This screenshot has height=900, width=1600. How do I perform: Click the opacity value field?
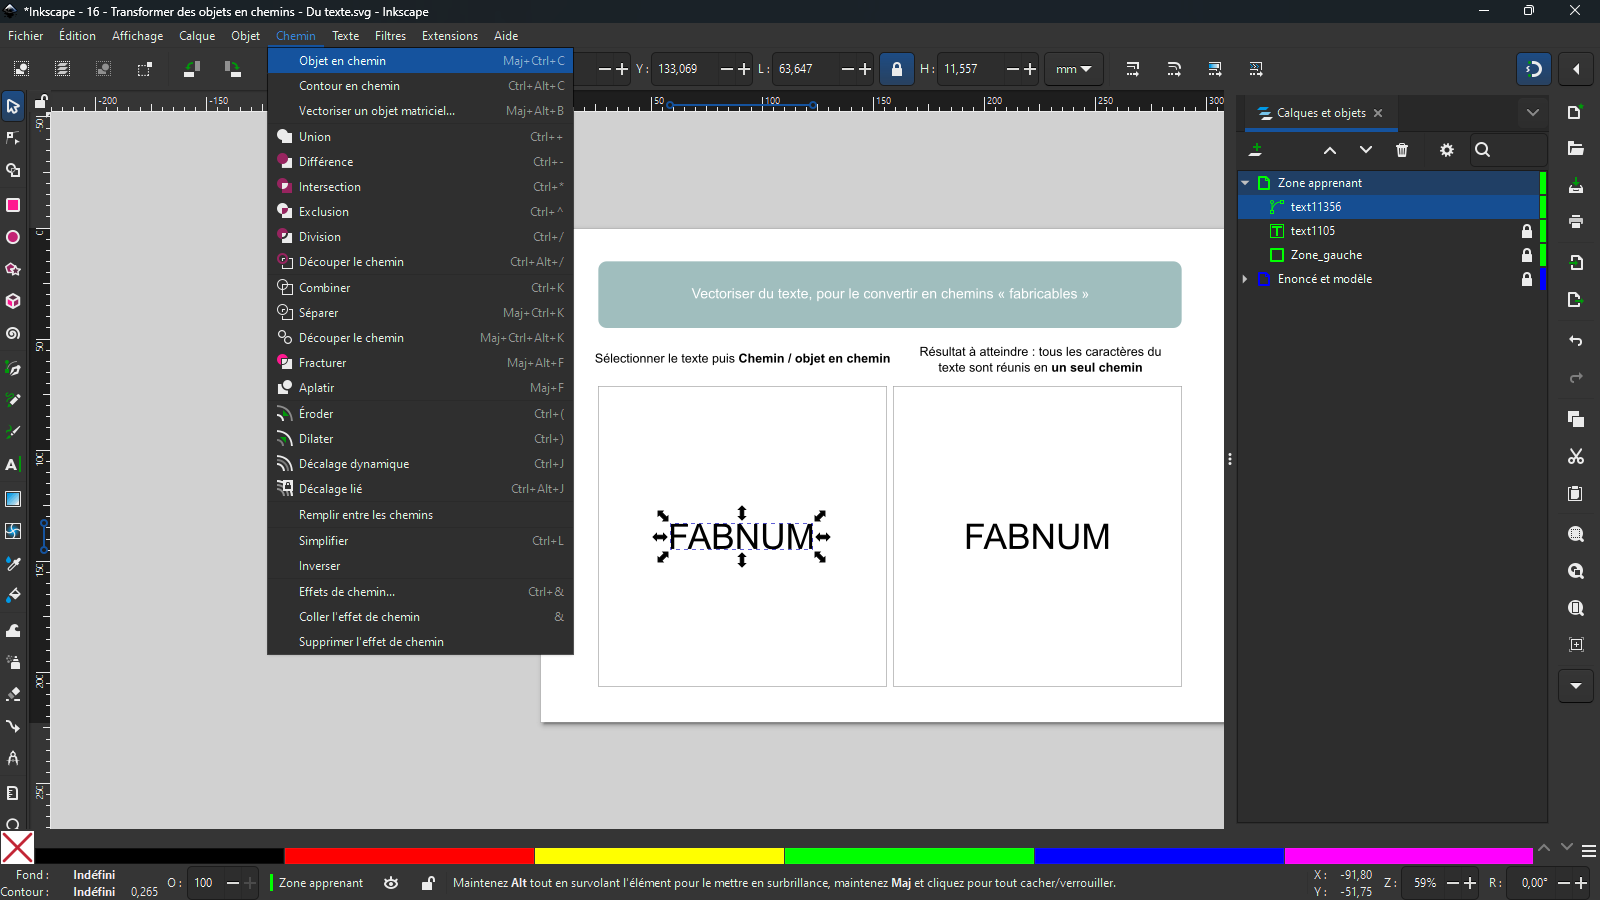click(205, 883)
